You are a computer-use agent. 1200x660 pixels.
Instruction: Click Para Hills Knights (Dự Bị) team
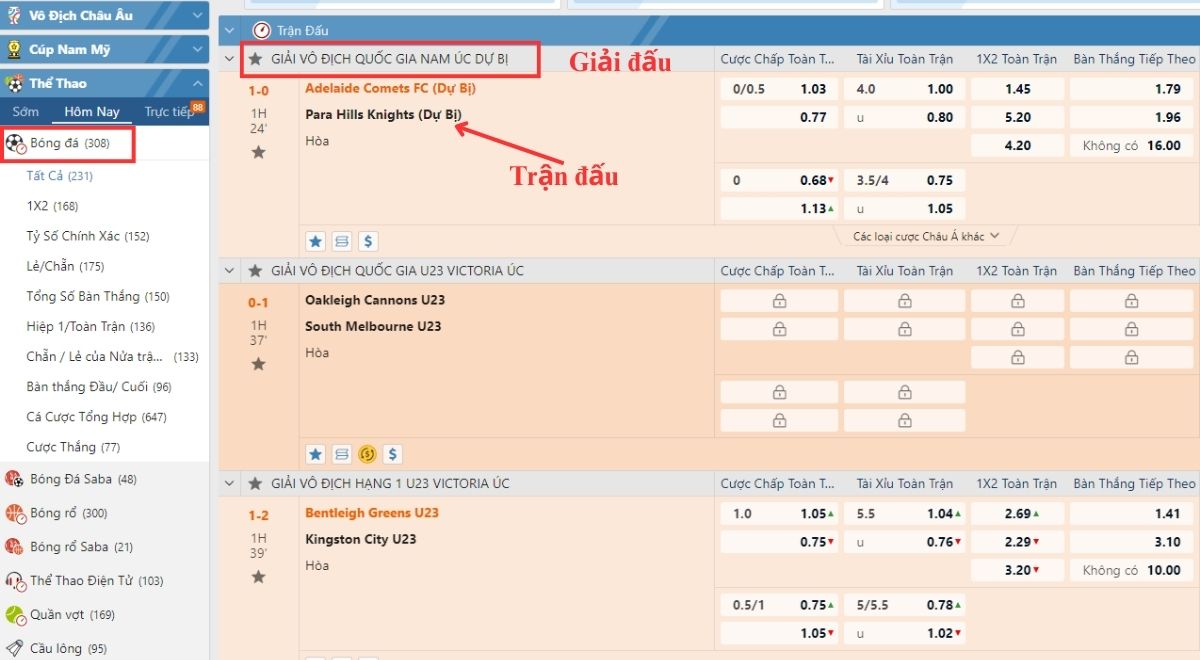pyautogui.click(x=383, y=114)
